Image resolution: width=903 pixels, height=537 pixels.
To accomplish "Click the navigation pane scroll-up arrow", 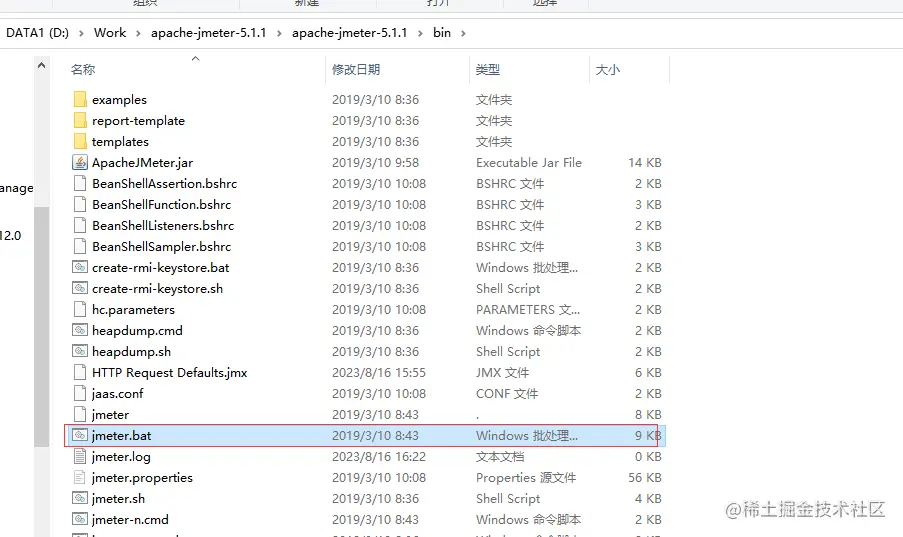I will point(41,66).
